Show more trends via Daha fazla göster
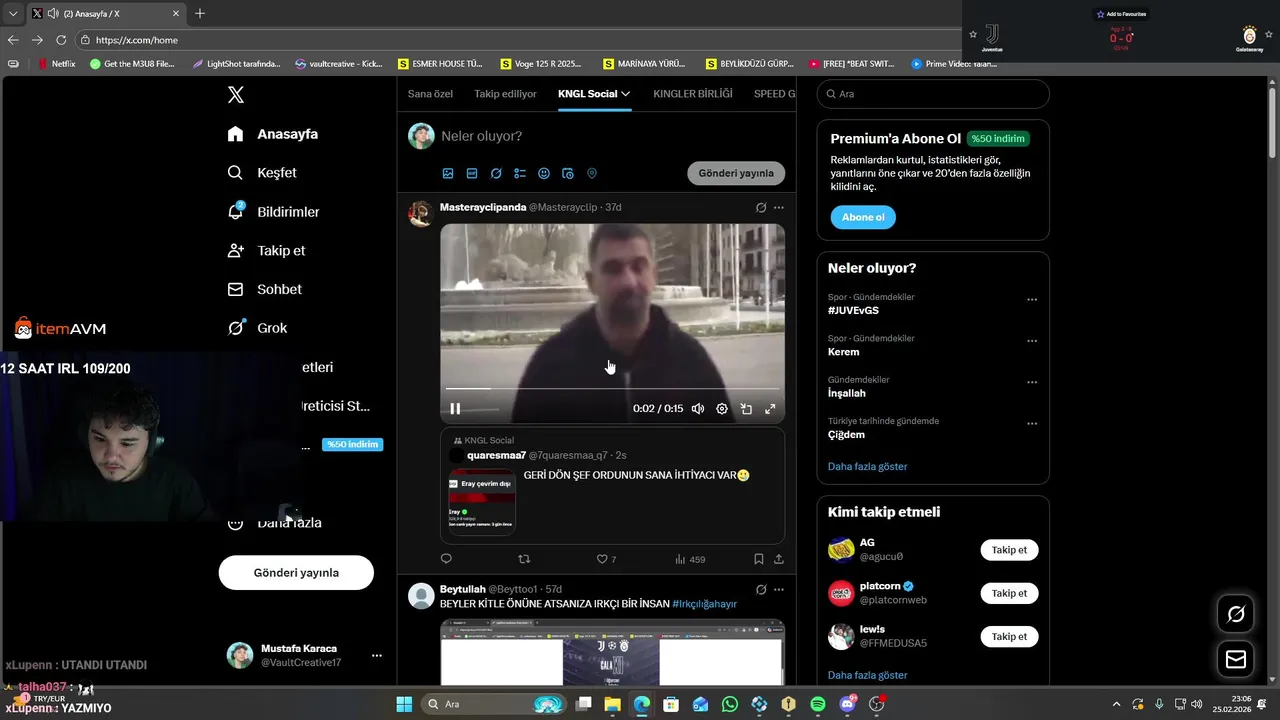This screenshot has height=720, width=1280. [868, 466]
